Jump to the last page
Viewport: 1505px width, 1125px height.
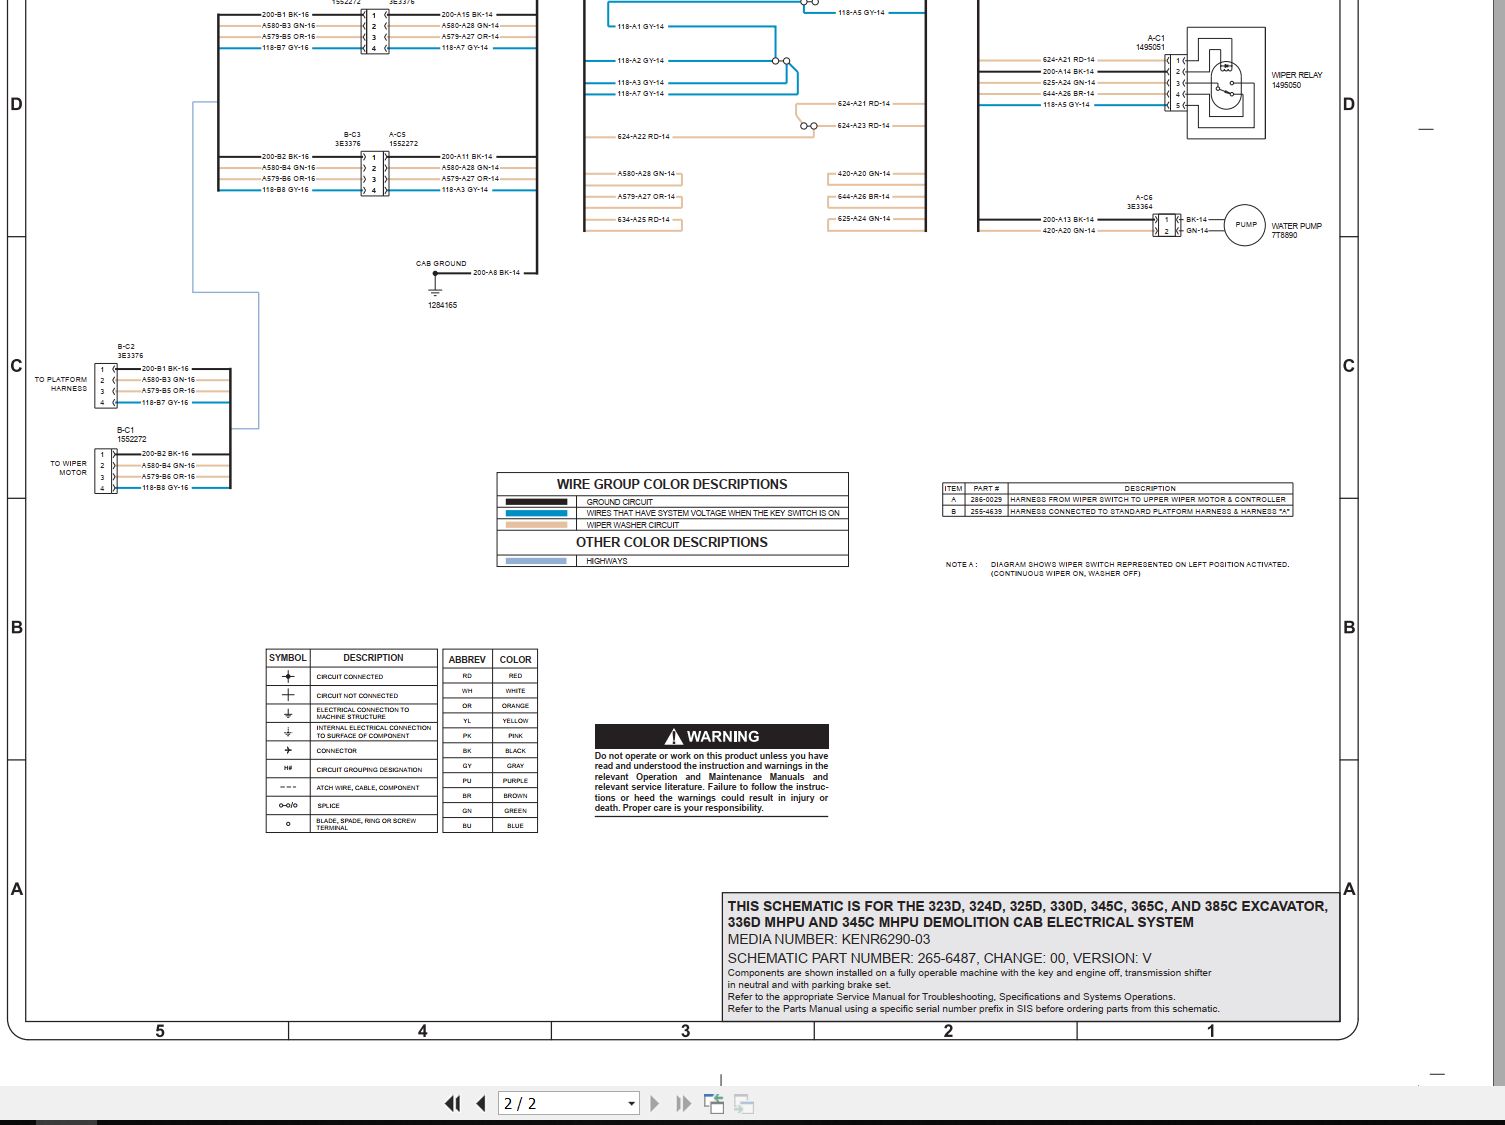[x=683, y=1103]
